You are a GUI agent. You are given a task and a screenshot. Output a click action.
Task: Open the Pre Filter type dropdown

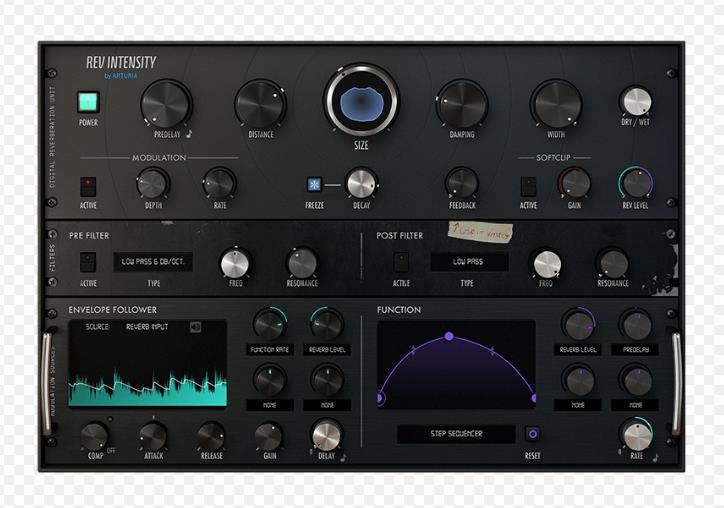pos(153,262)
